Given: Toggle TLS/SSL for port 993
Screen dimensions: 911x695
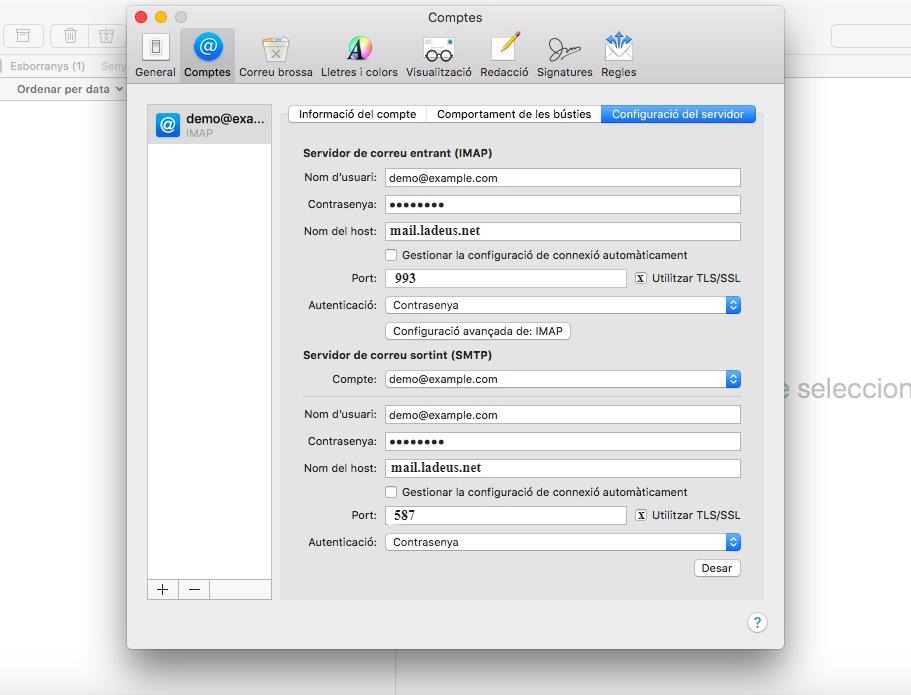Looking at the screenshot, I should pos(641,278).
